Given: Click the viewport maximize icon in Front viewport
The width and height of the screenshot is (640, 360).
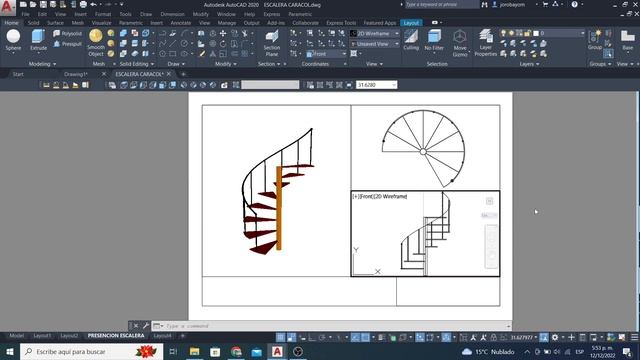Looking at the screenshot, I should coord(489,201).
